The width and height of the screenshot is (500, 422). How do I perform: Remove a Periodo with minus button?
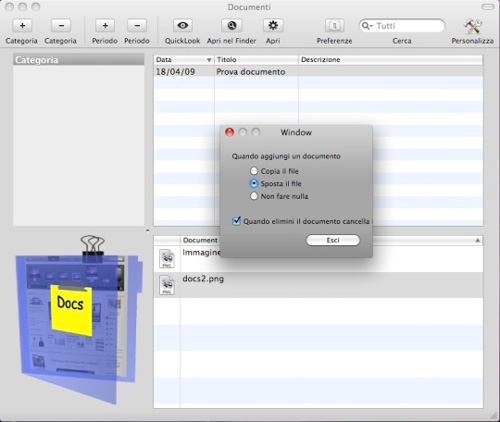coord(137,26)
